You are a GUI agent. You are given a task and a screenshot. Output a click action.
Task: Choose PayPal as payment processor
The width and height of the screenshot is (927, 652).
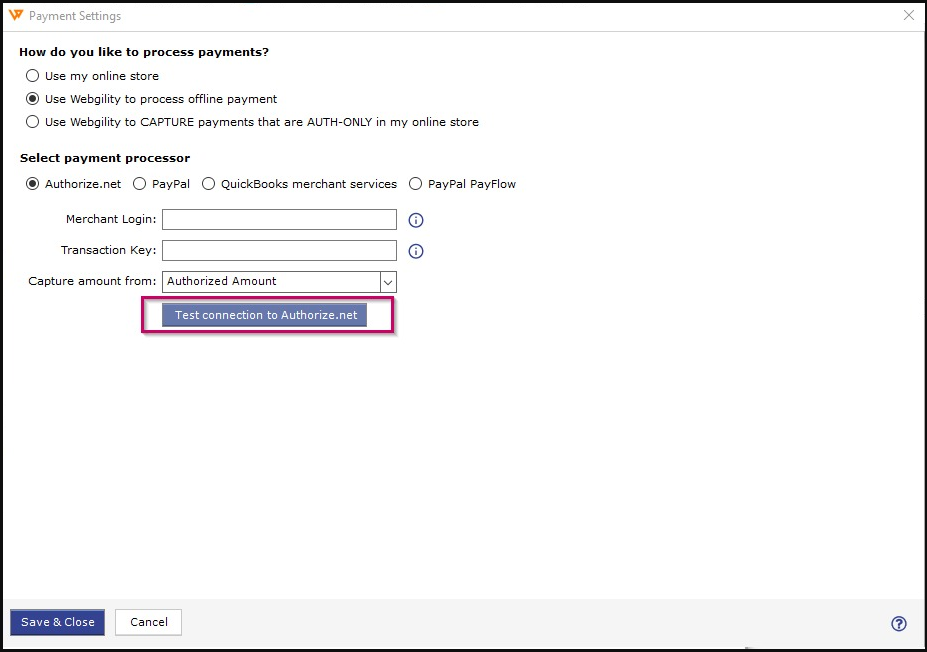[x=140, y=184]
